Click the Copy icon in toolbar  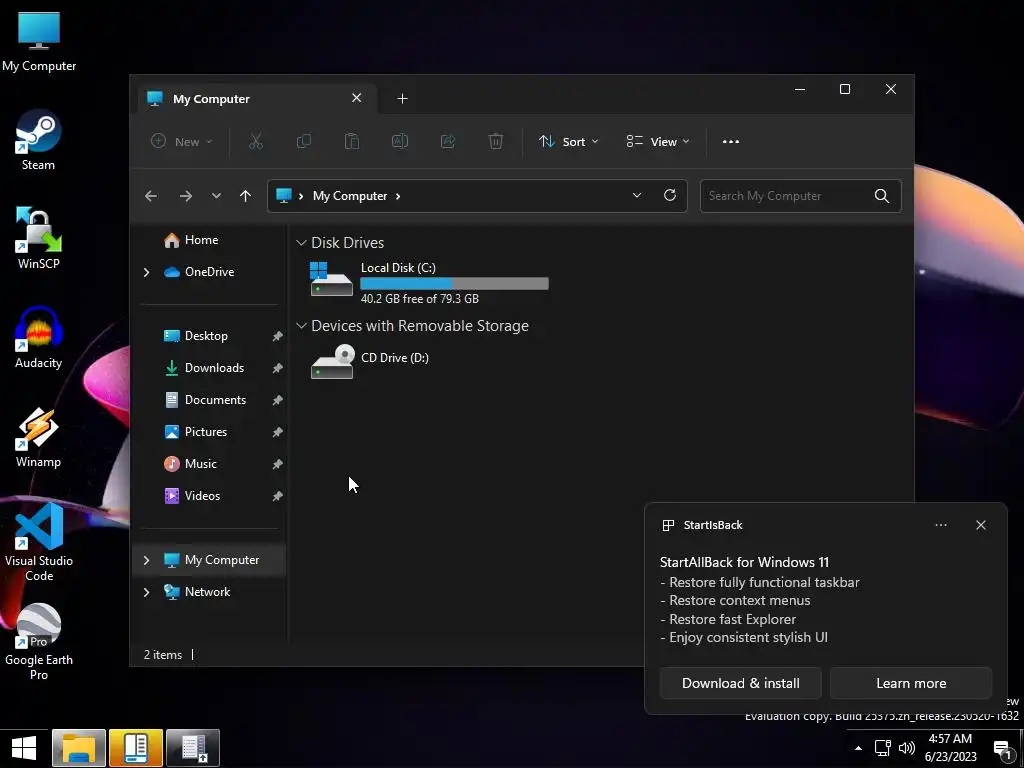coord(304,141)
